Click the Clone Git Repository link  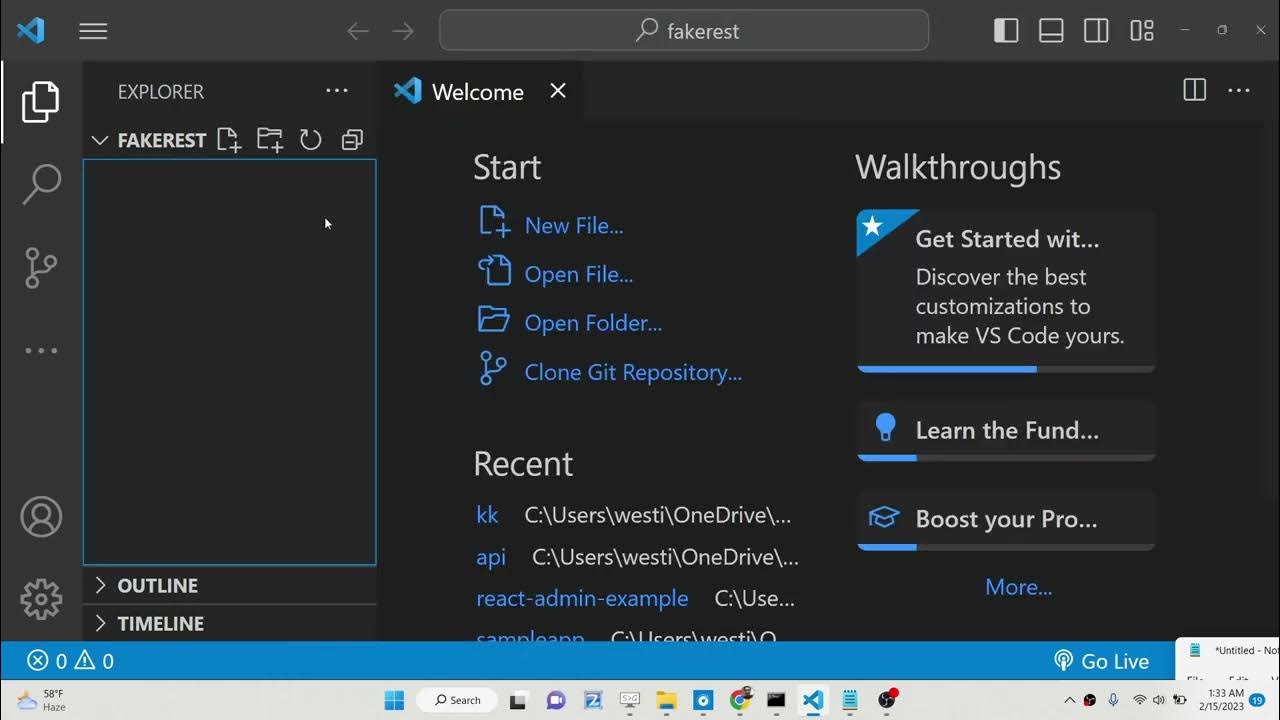[x=632, y=372]
